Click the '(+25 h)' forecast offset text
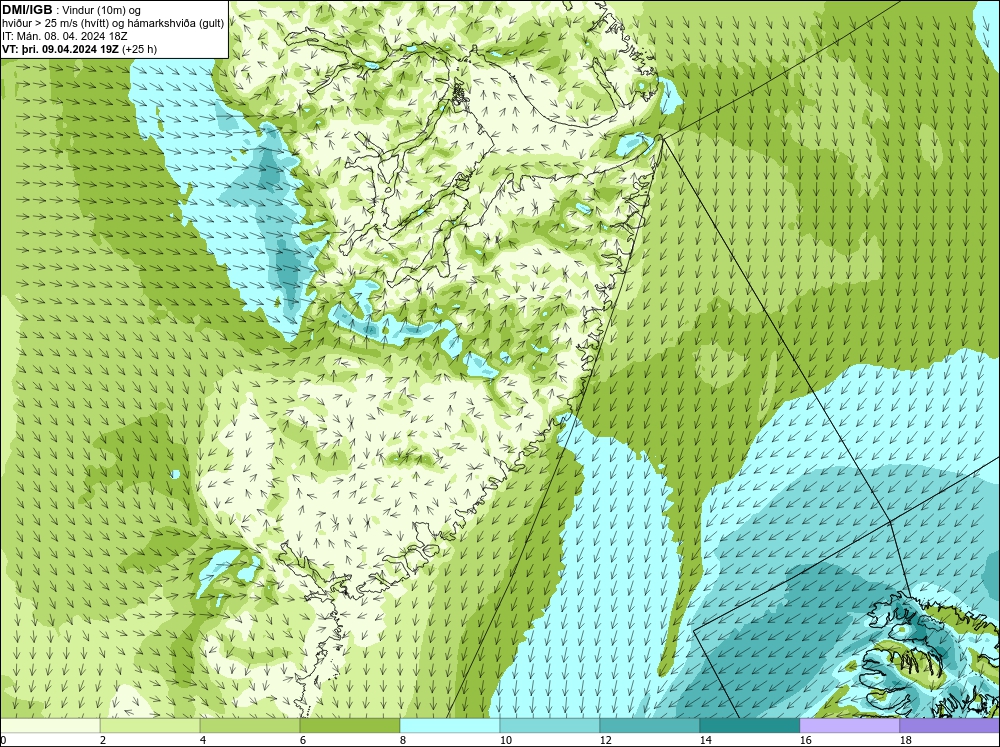 [x=139, y=49]
